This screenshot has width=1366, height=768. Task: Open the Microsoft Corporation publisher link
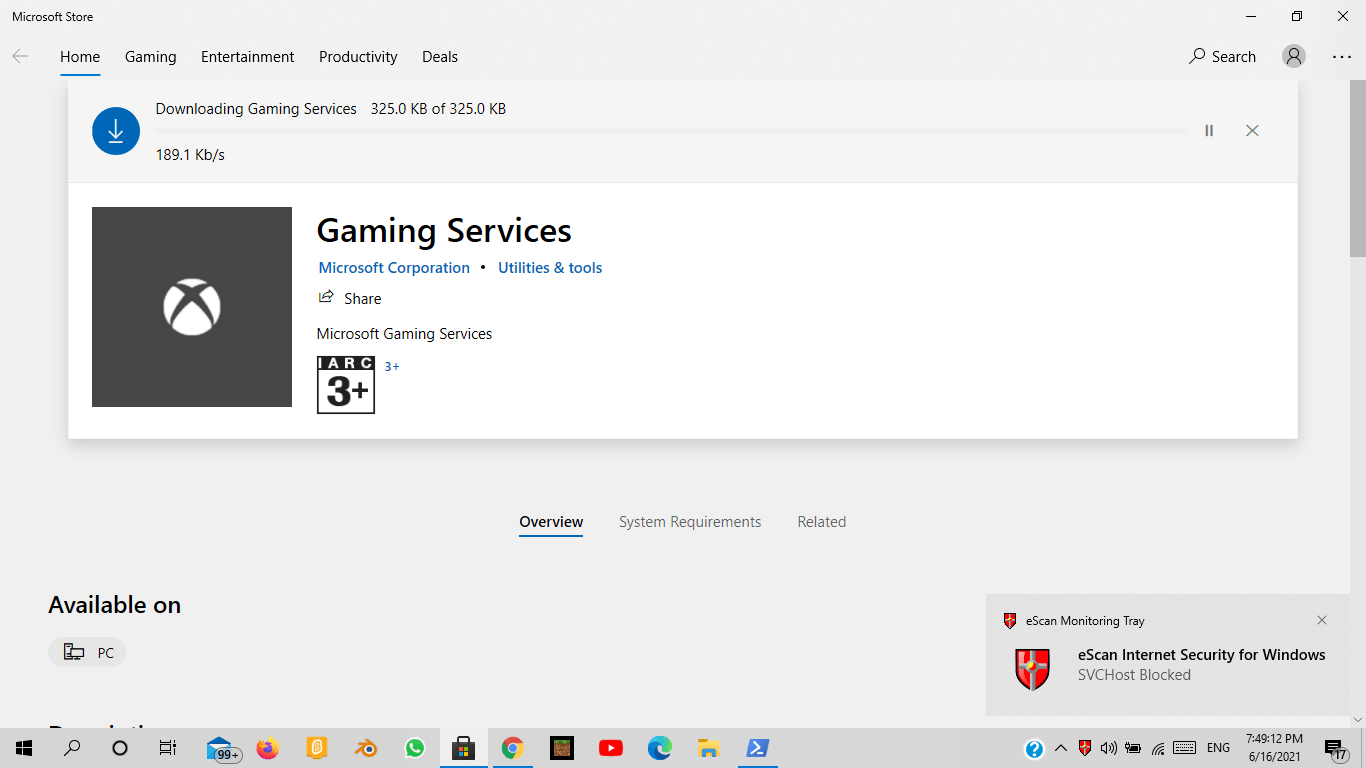(394, 268)
